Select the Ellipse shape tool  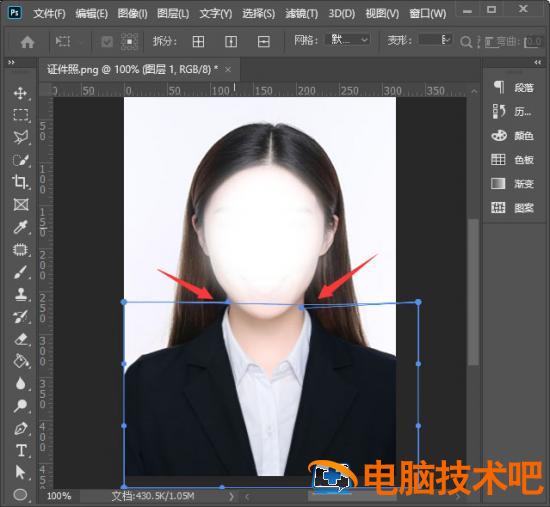[20, 495]
